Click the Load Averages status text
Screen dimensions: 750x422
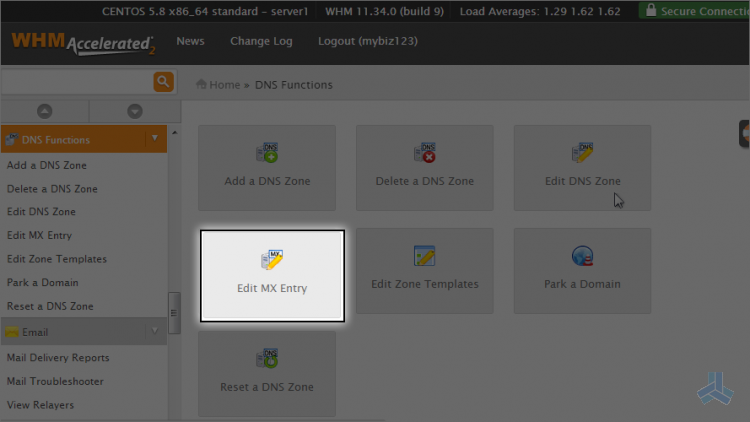(540, 11)
